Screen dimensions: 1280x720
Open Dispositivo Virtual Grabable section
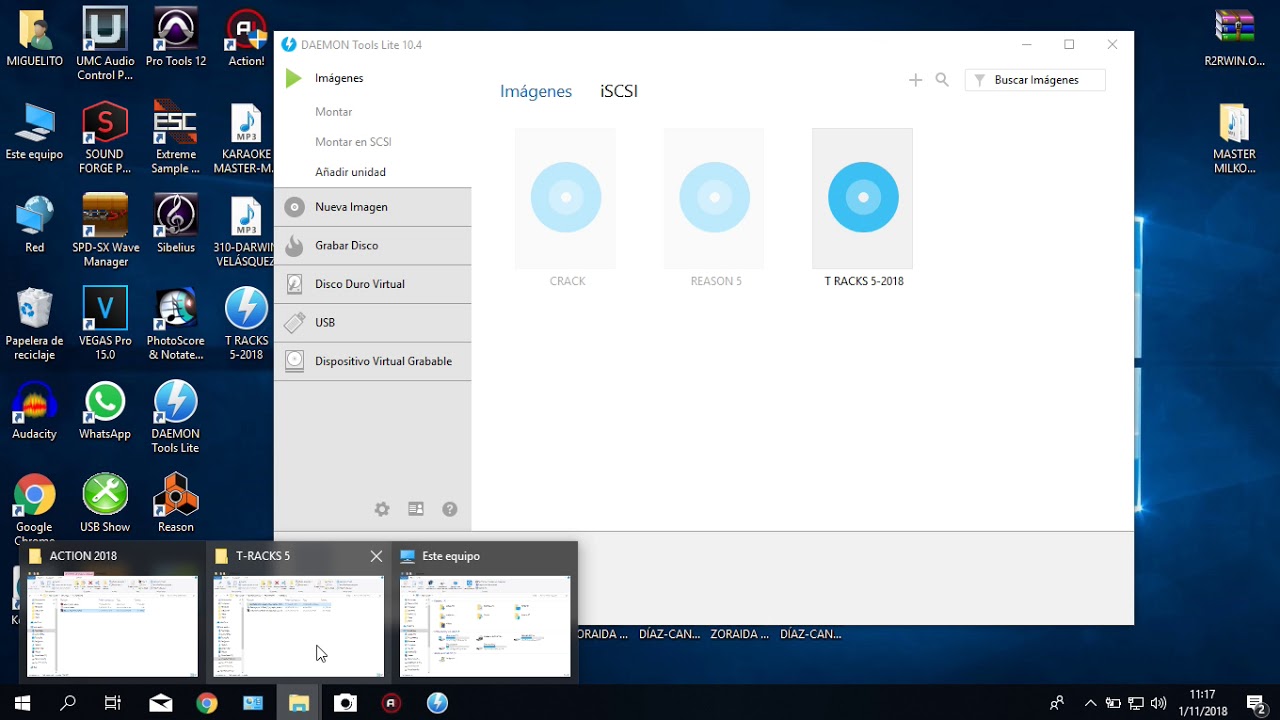tap(373, 361)
